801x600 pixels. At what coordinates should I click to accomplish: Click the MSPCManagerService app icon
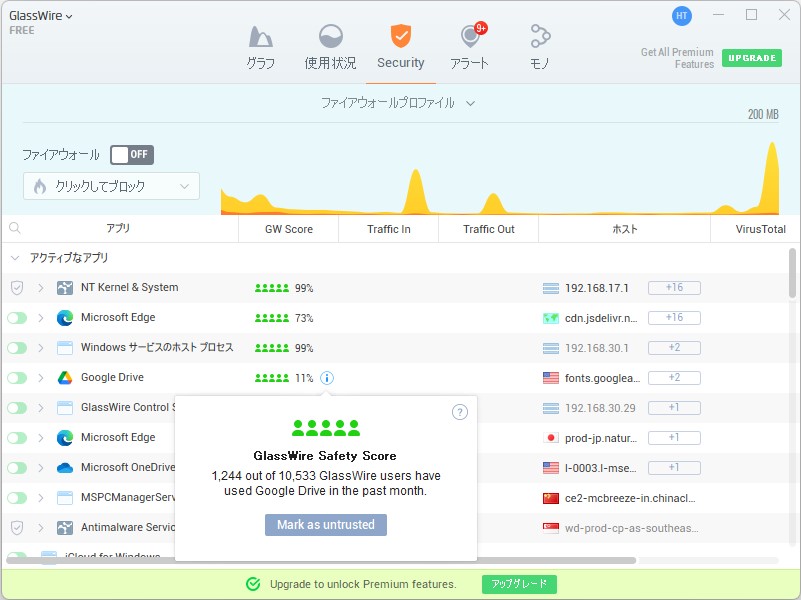pos(65,498)
